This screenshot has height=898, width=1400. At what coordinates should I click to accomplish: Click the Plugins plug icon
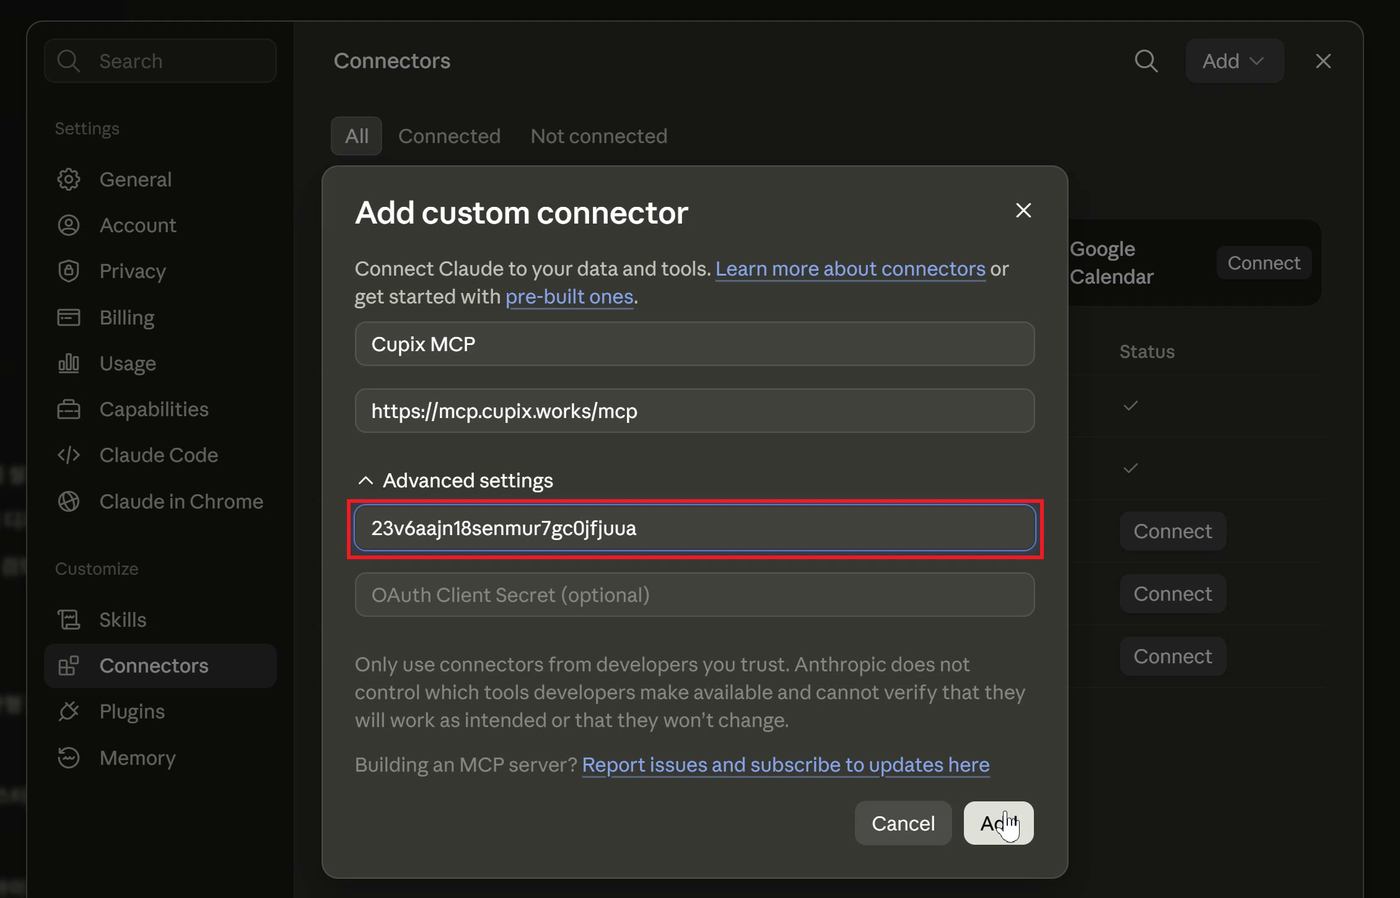69,711
